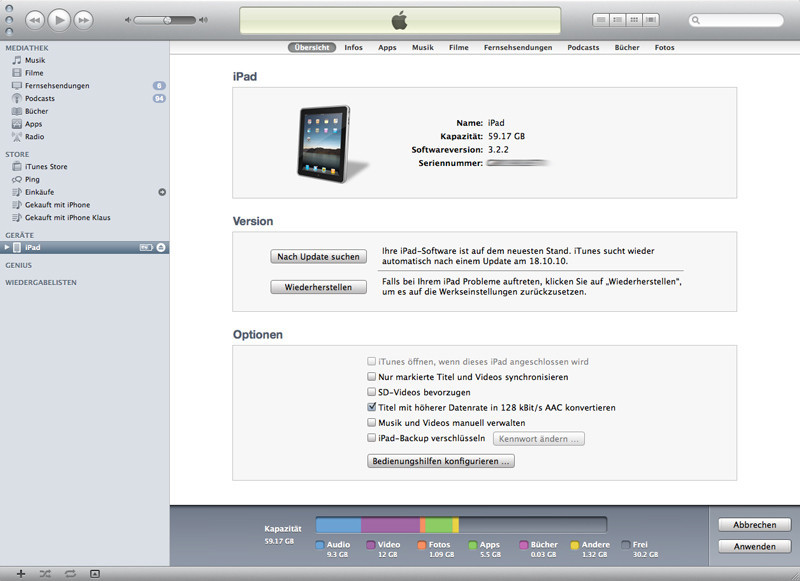This screenshot has height=581, width=800.
Task: Click the Audio legend color swatch
Action: click(x=320, y=545)
